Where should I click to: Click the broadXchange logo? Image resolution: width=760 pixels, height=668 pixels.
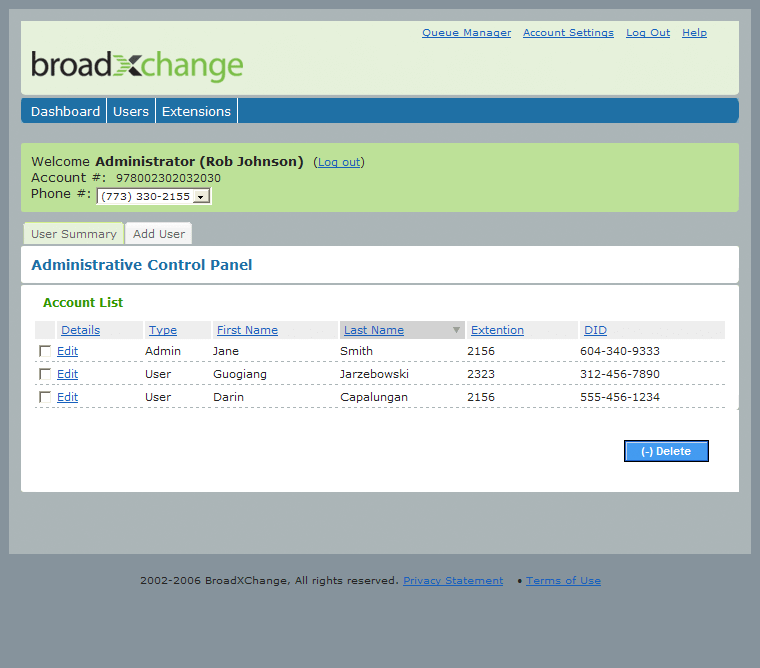[x=137, y=65]
